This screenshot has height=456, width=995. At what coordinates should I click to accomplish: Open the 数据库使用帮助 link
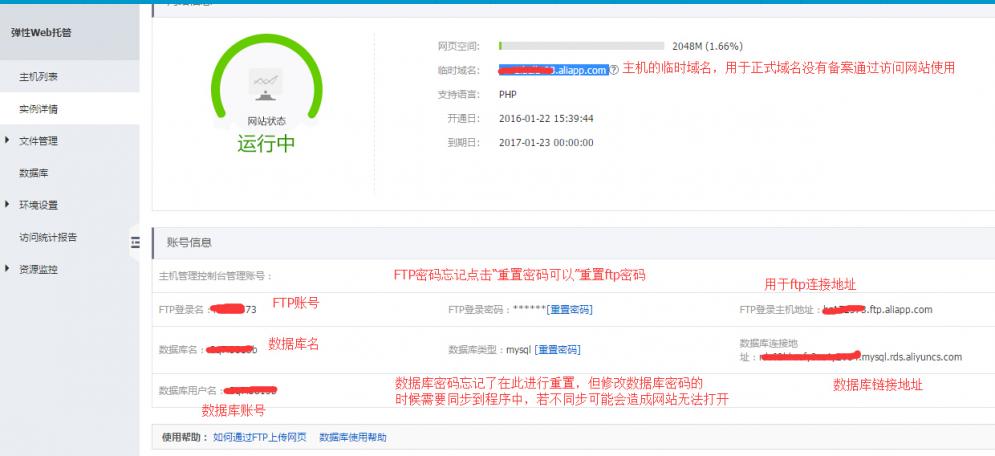coord(352,437)
